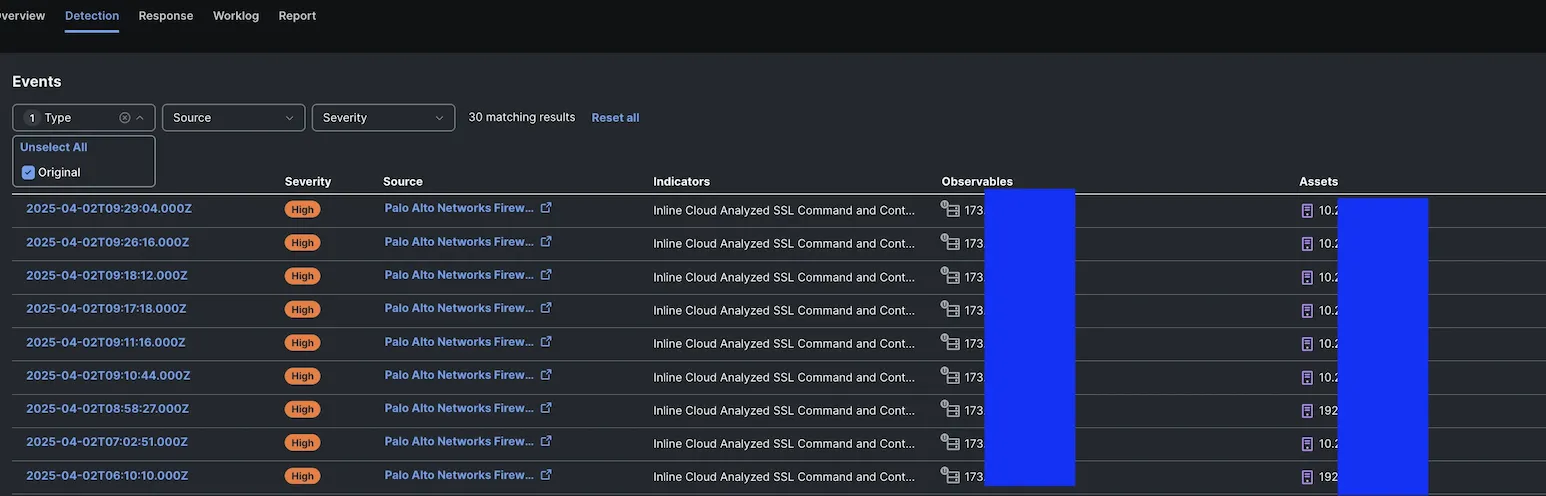Image resolution: width=1546 pixels, height=496 pixels.
Task: Click observable server icon in 08:58:27 row
Action: pos(950,409)
